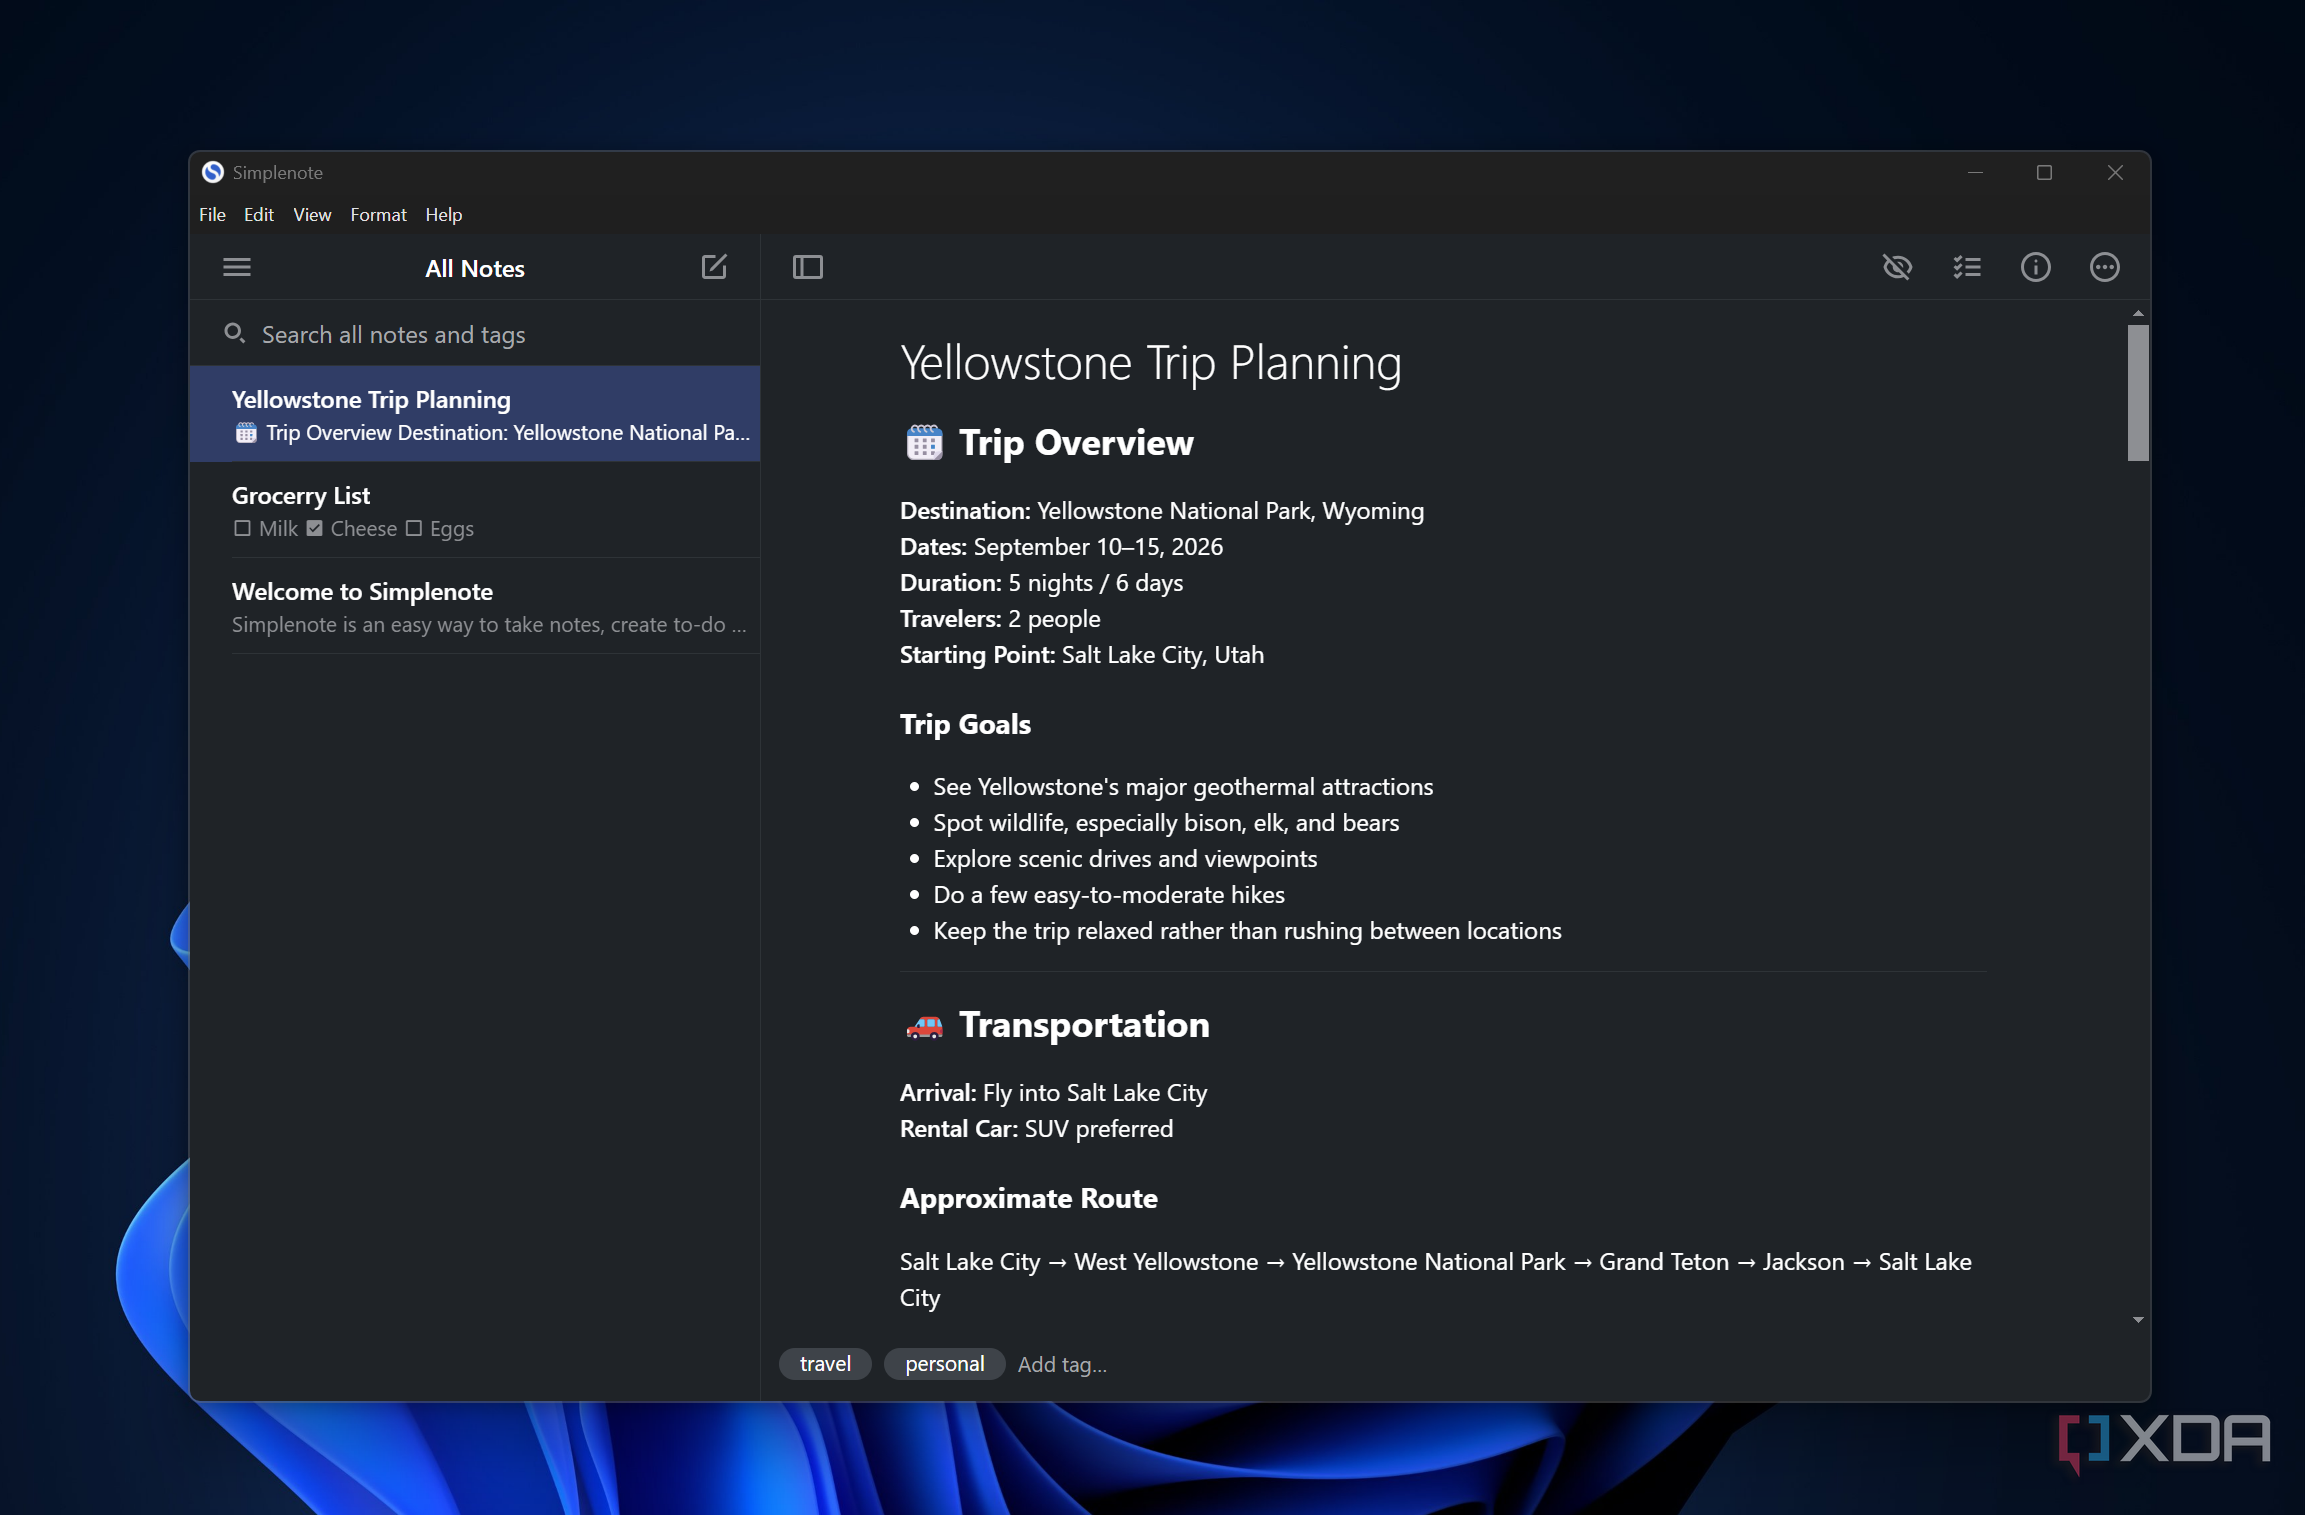Click the Simplenote logo in the title bar

point(213,172)
